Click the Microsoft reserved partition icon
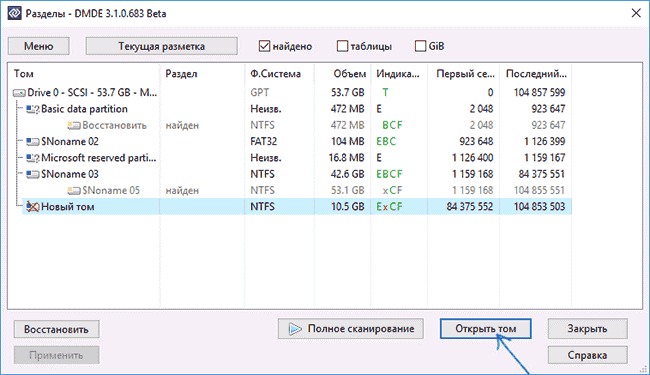The image size is (650, 375). pyautogui.click(x=33, y=158)
